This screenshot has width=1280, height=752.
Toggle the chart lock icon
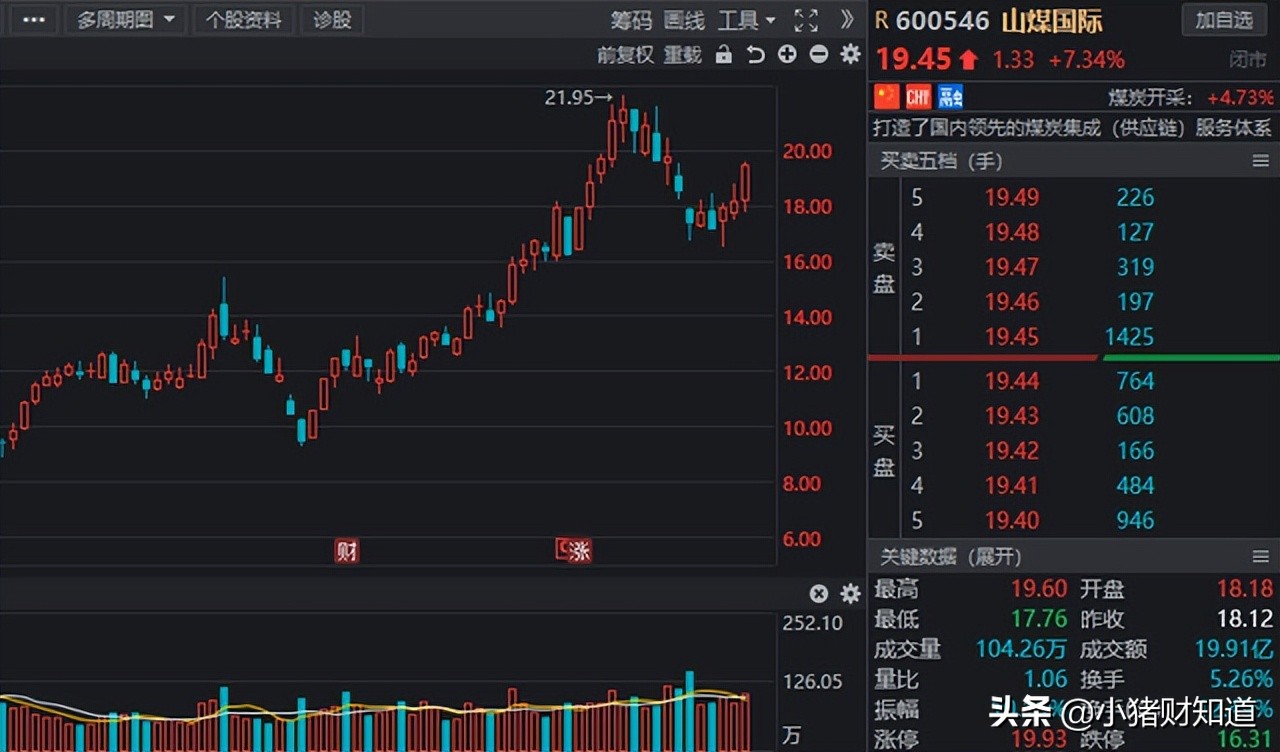[723, 55]
